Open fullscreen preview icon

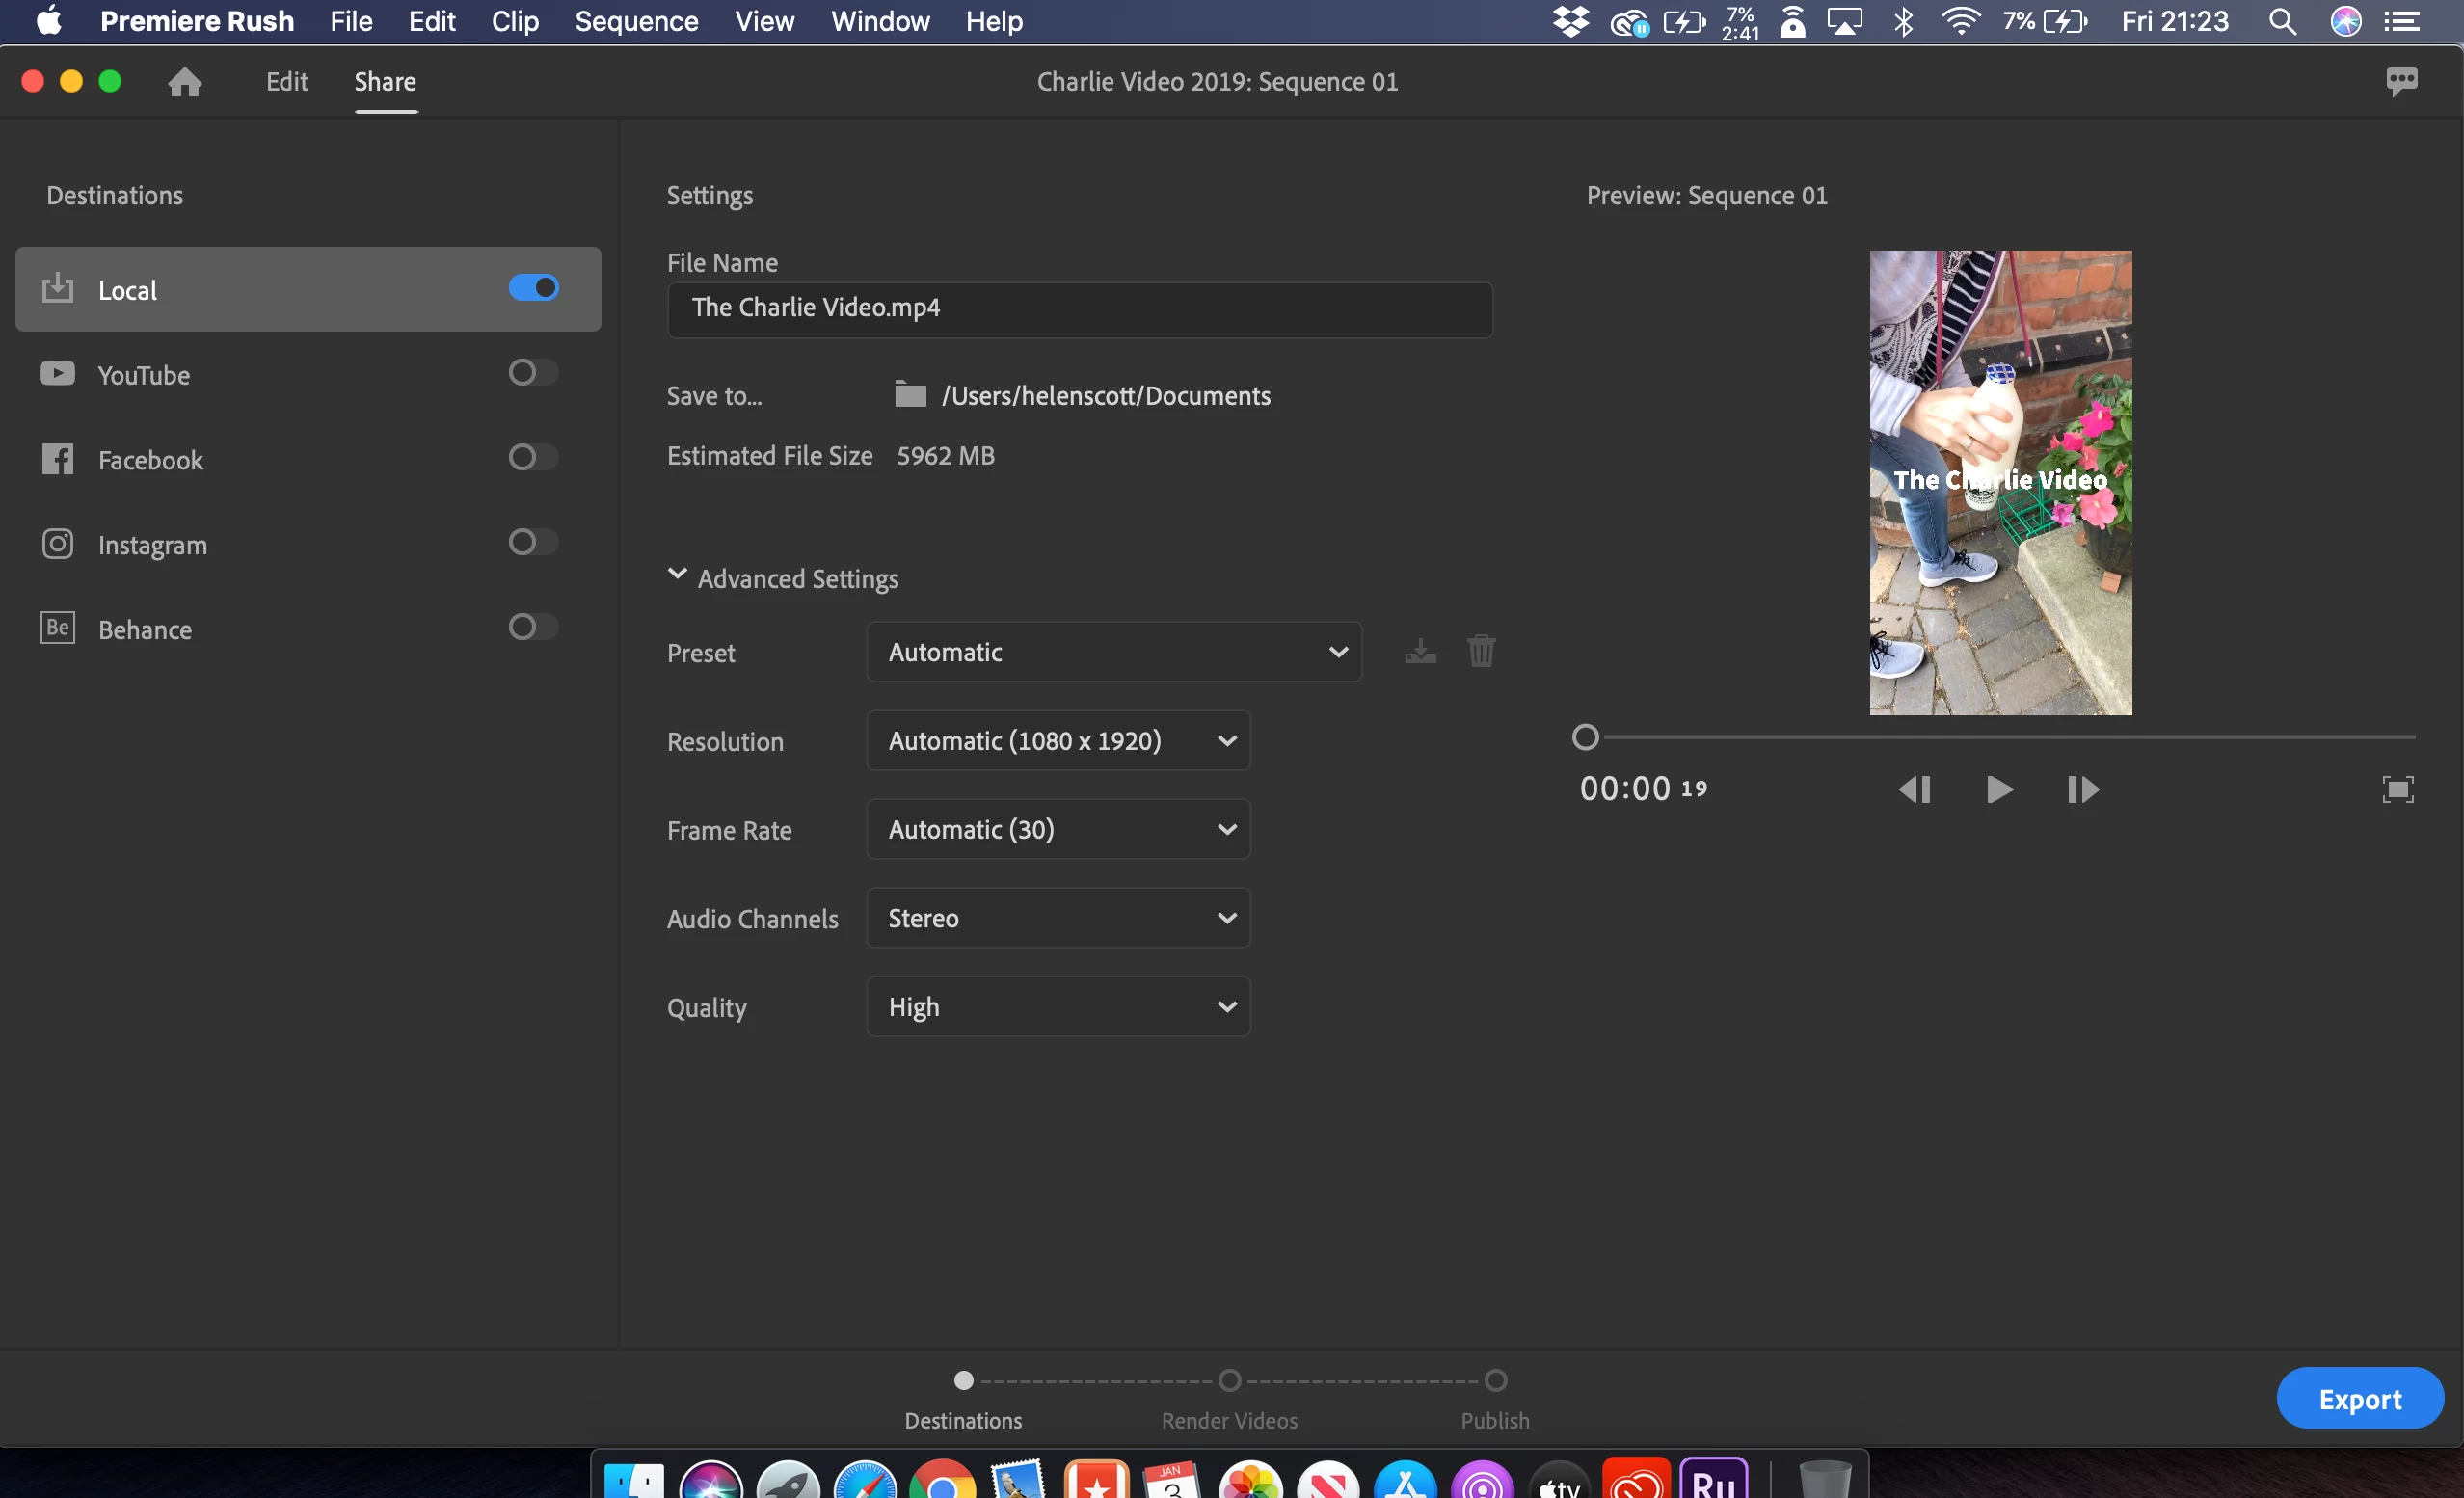coord(2397,789)
